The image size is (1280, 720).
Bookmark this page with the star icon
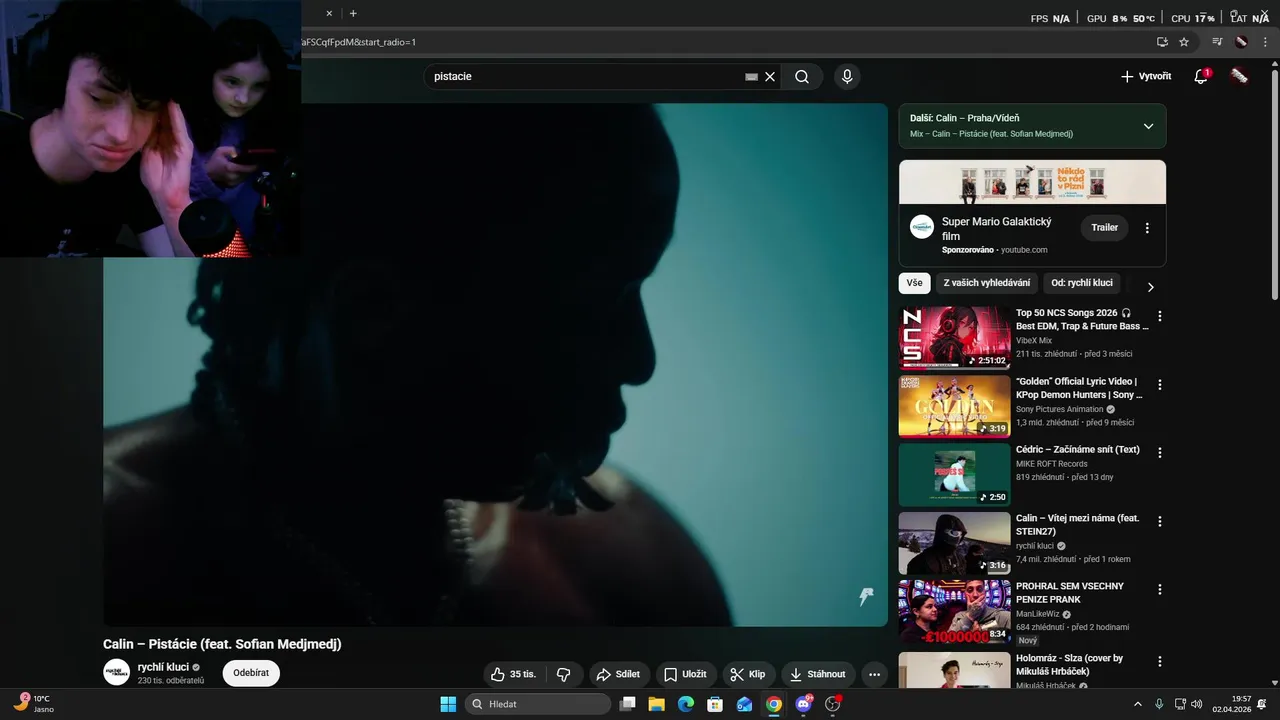1184,42
